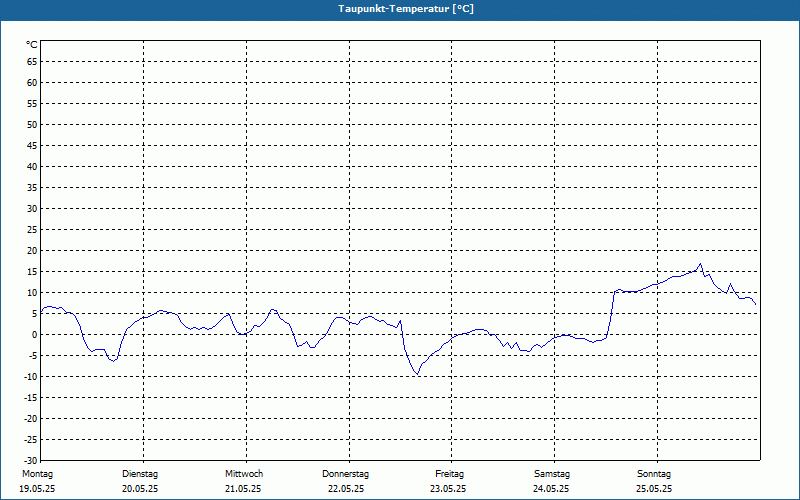Click the 23.05.25 date label
800x500 pixels.
coord(448,489)
